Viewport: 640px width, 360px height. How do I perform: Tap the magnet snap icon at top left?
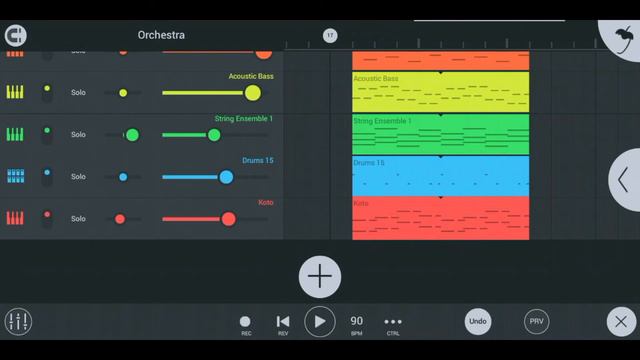pos(16,36)
